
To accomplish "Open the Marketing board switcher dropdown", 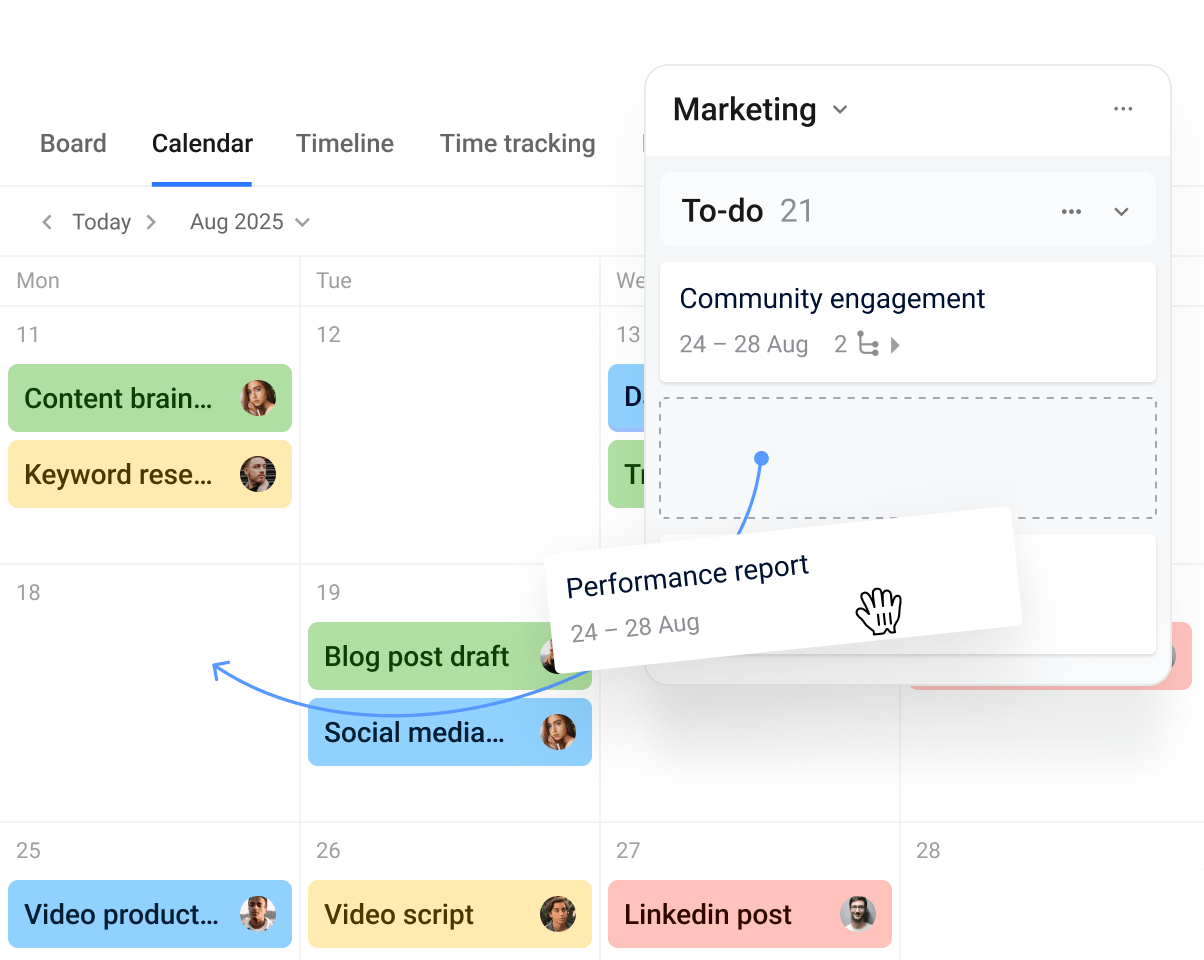I will click(x=840, y=110).
